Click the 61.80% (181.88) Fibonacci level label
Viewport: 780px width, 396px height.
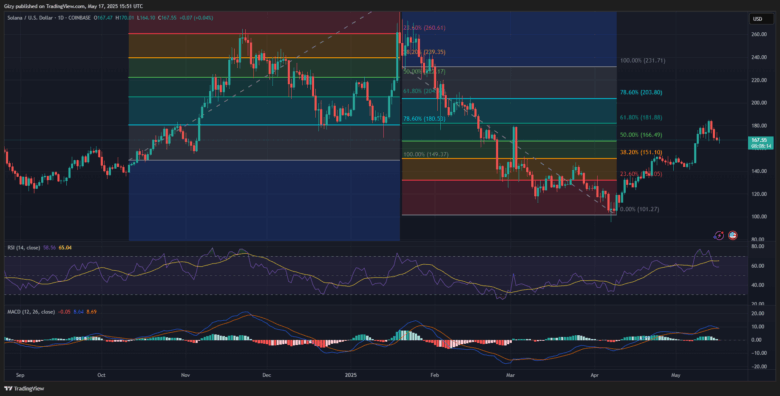tap(642, 118)
